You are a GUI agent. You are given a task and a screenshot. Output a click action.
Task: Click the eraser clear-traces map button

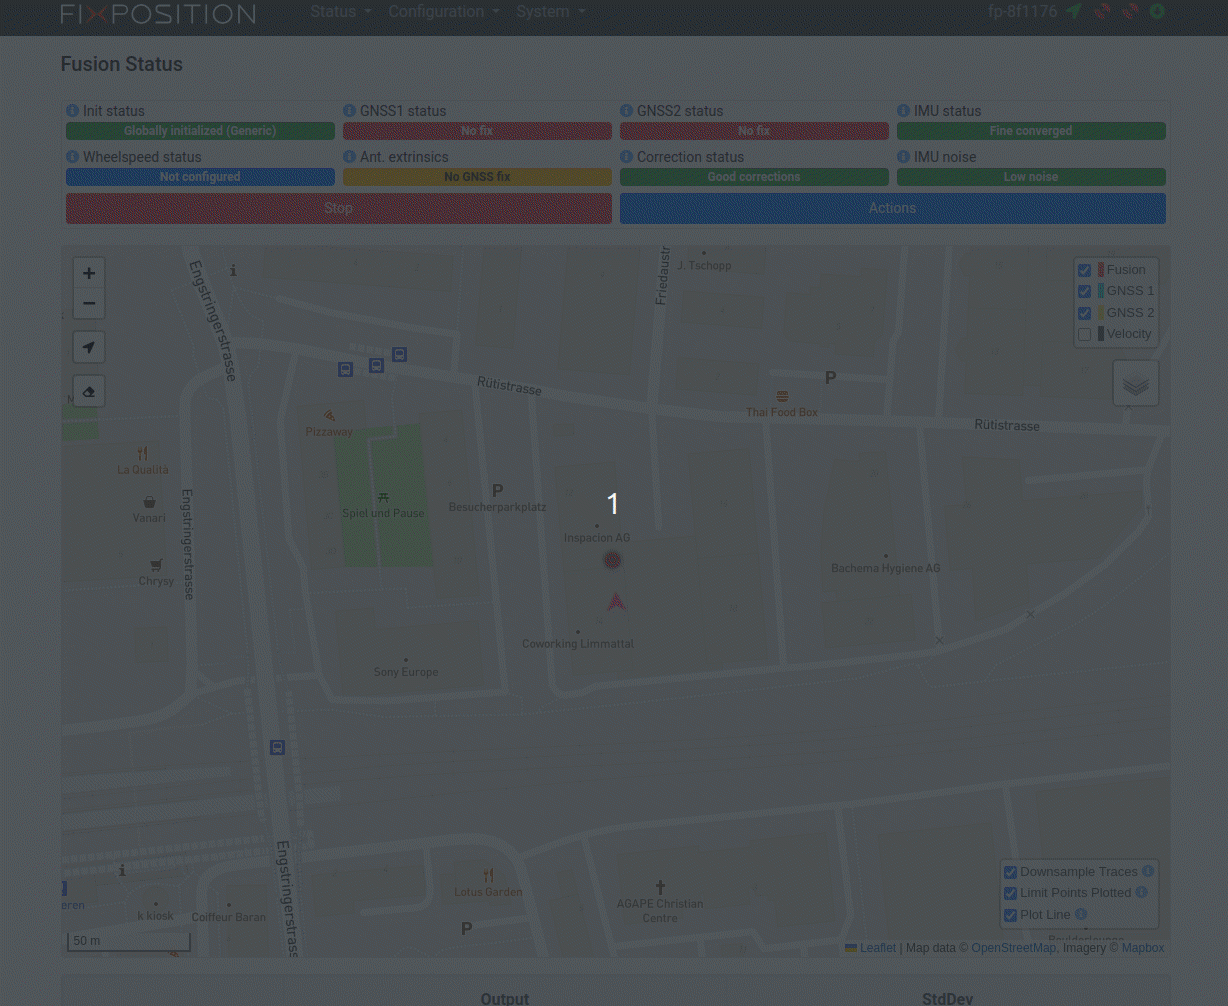tap(89, 391)
